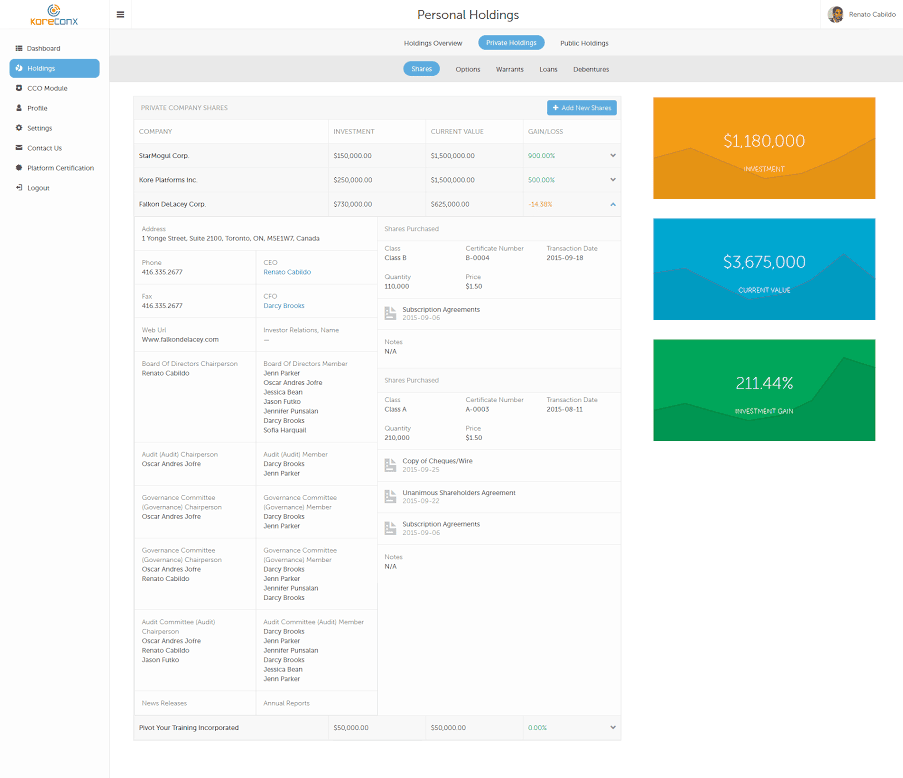The image size is (903, 778).
Task: Expand the Kore Platforms Inc. row
Action: pyautogui.click(x=613, y=180)
